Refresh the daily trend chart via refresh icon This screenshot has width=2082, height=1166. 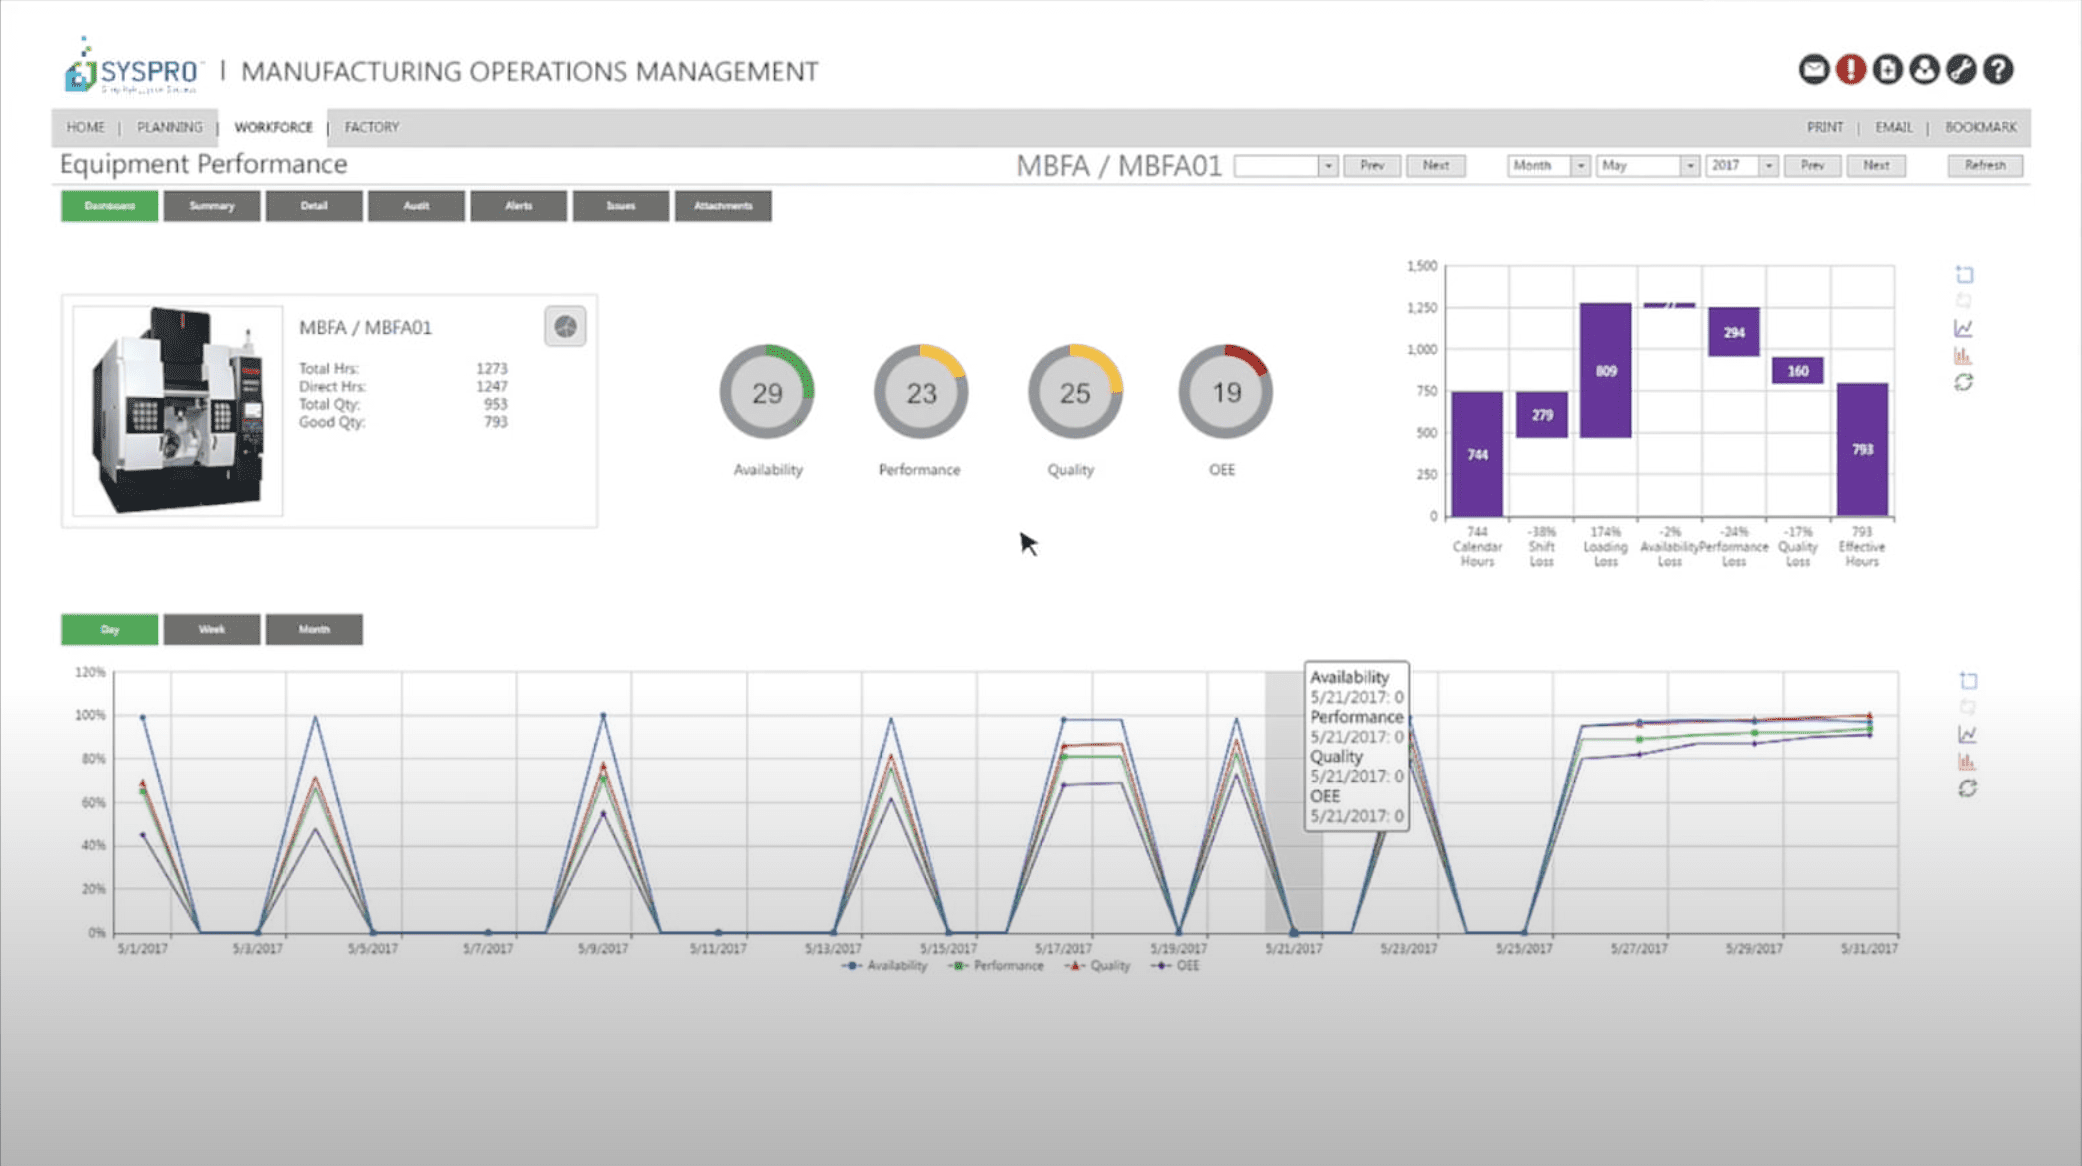1968,788
